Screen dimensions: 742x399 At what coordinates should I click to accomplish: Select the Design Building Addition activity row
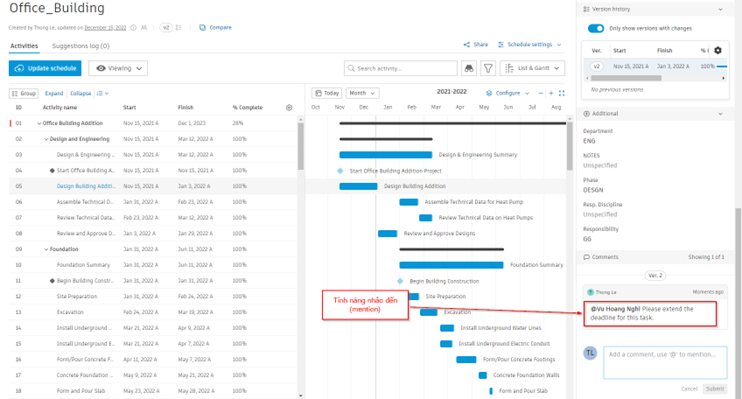click(153, 186)
